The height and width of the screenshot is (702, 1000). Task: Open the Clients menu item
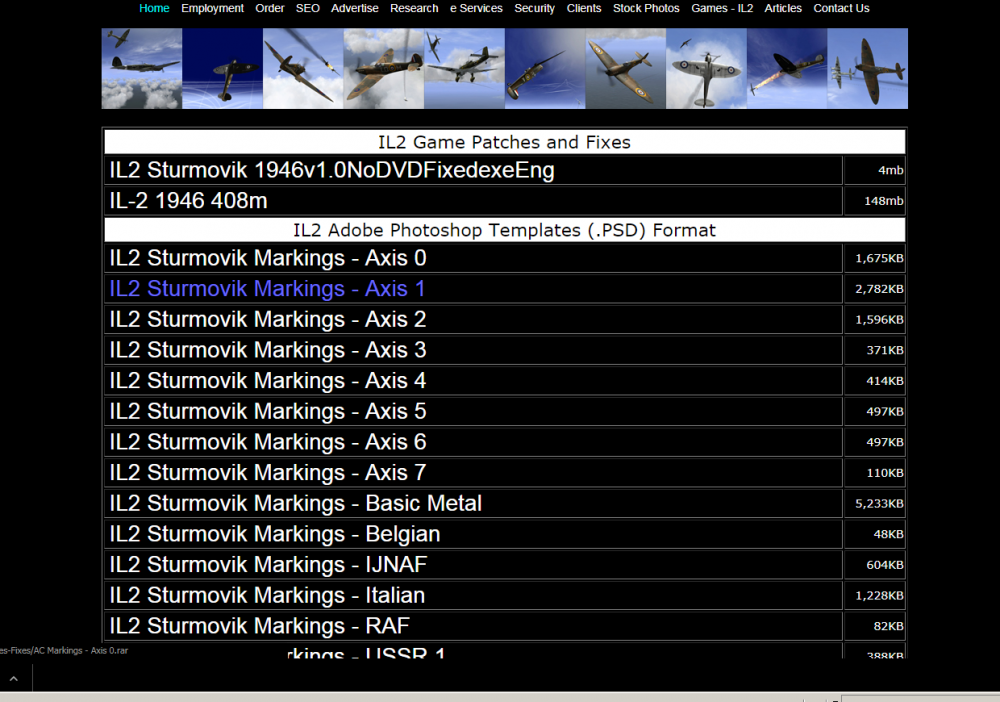[x=584, y=8]
